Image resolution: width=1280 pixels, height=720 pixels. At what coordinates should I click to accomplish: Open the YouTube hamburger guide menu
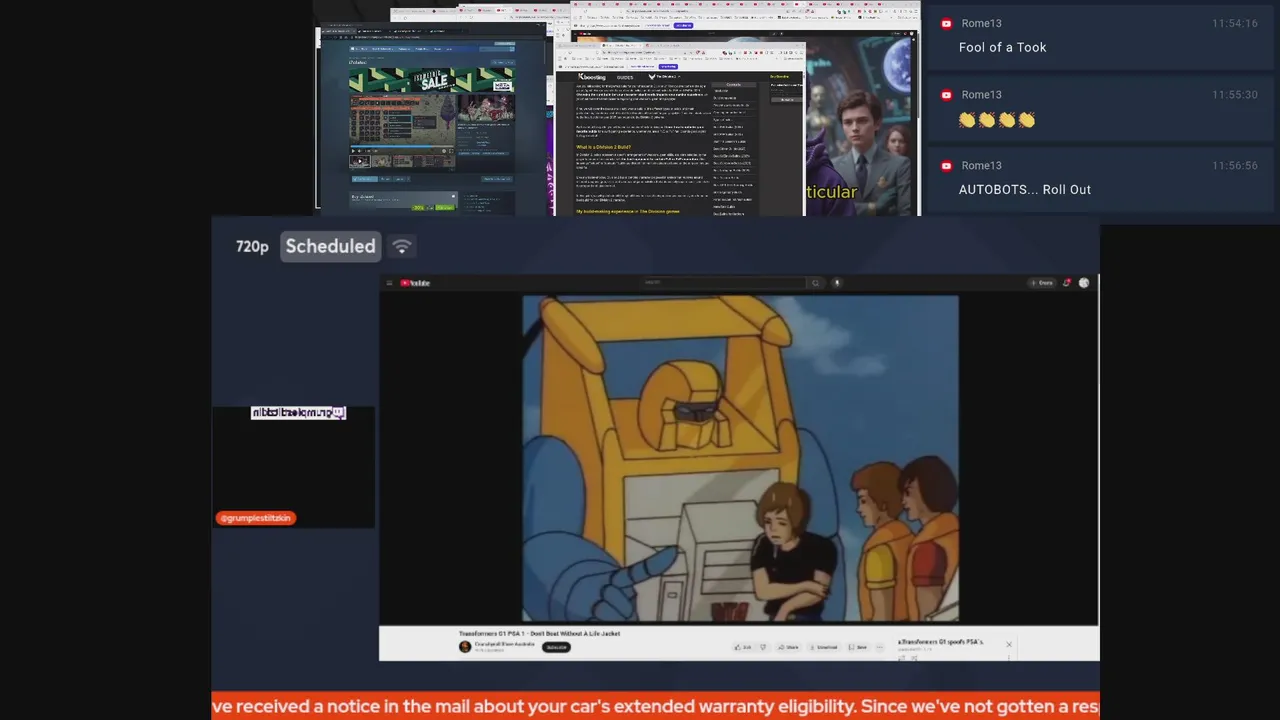[x=389, y=283]
